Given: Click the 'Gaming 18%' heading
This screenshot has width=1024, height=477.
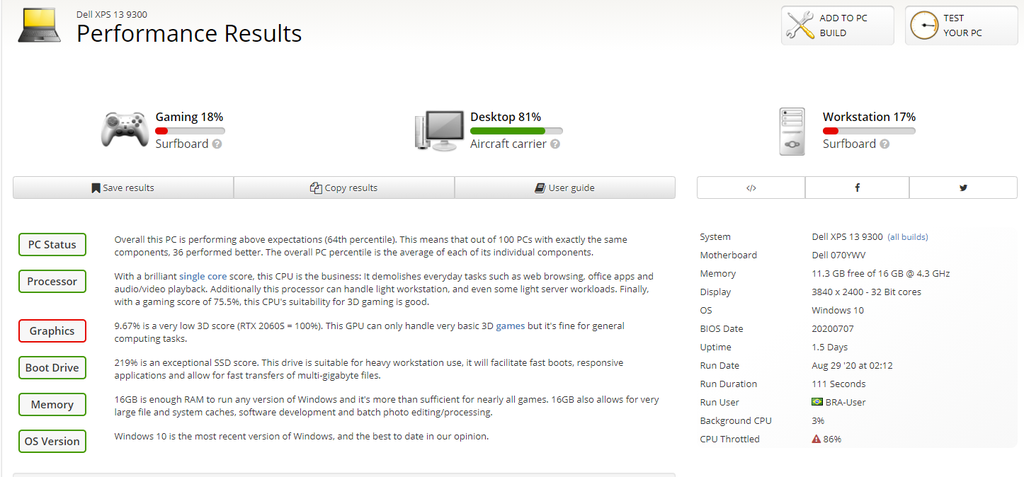Looking at the screenshot, I should 189,117.
